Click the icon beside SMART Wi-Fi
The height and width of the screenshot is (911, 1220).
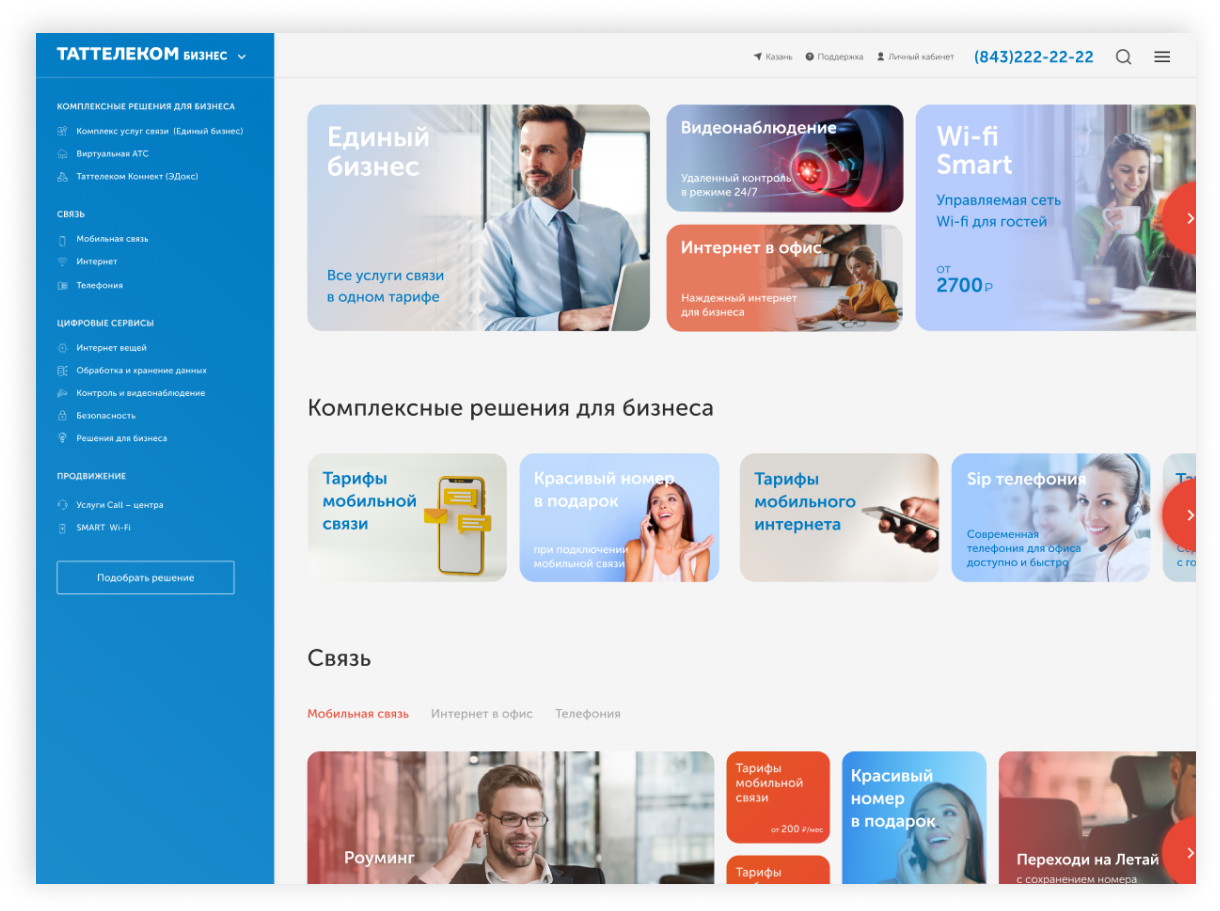pyautogui.click(x=62, y=528)
